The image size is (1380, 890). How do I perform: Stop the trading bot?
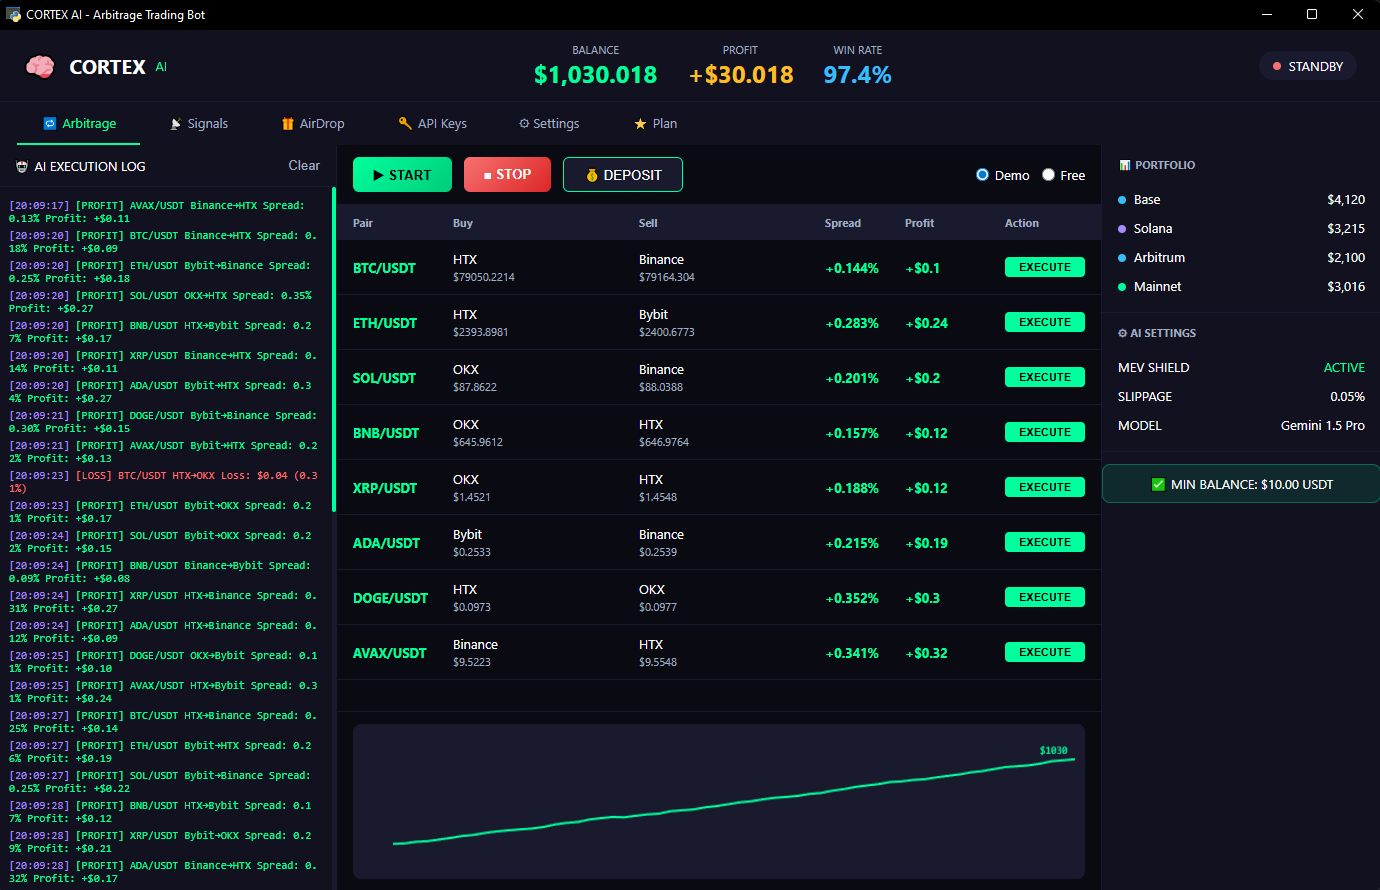tap(508, 175)
